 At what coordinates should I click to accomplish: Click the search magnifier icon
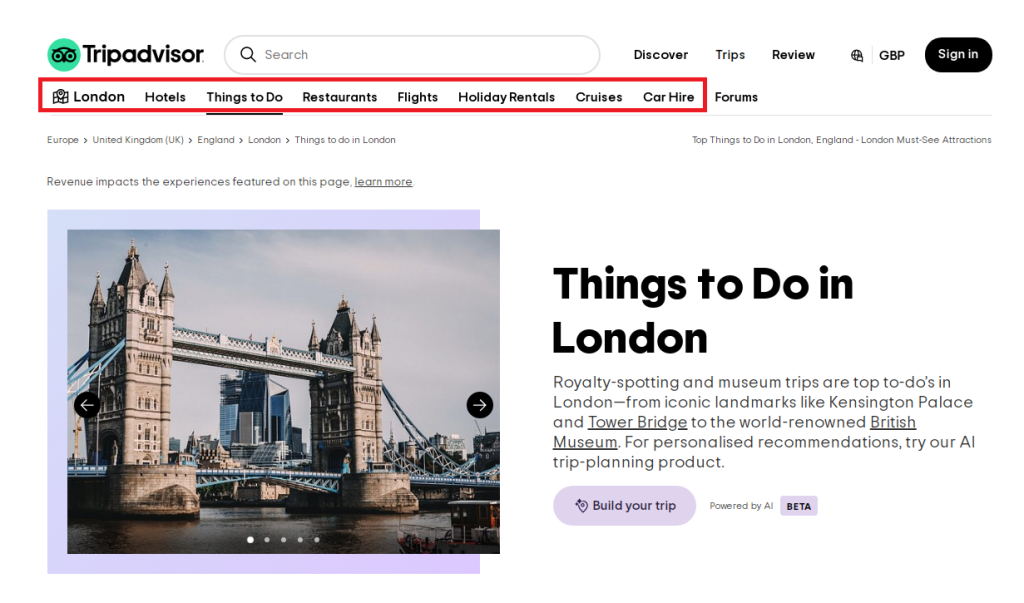point(248,54)
